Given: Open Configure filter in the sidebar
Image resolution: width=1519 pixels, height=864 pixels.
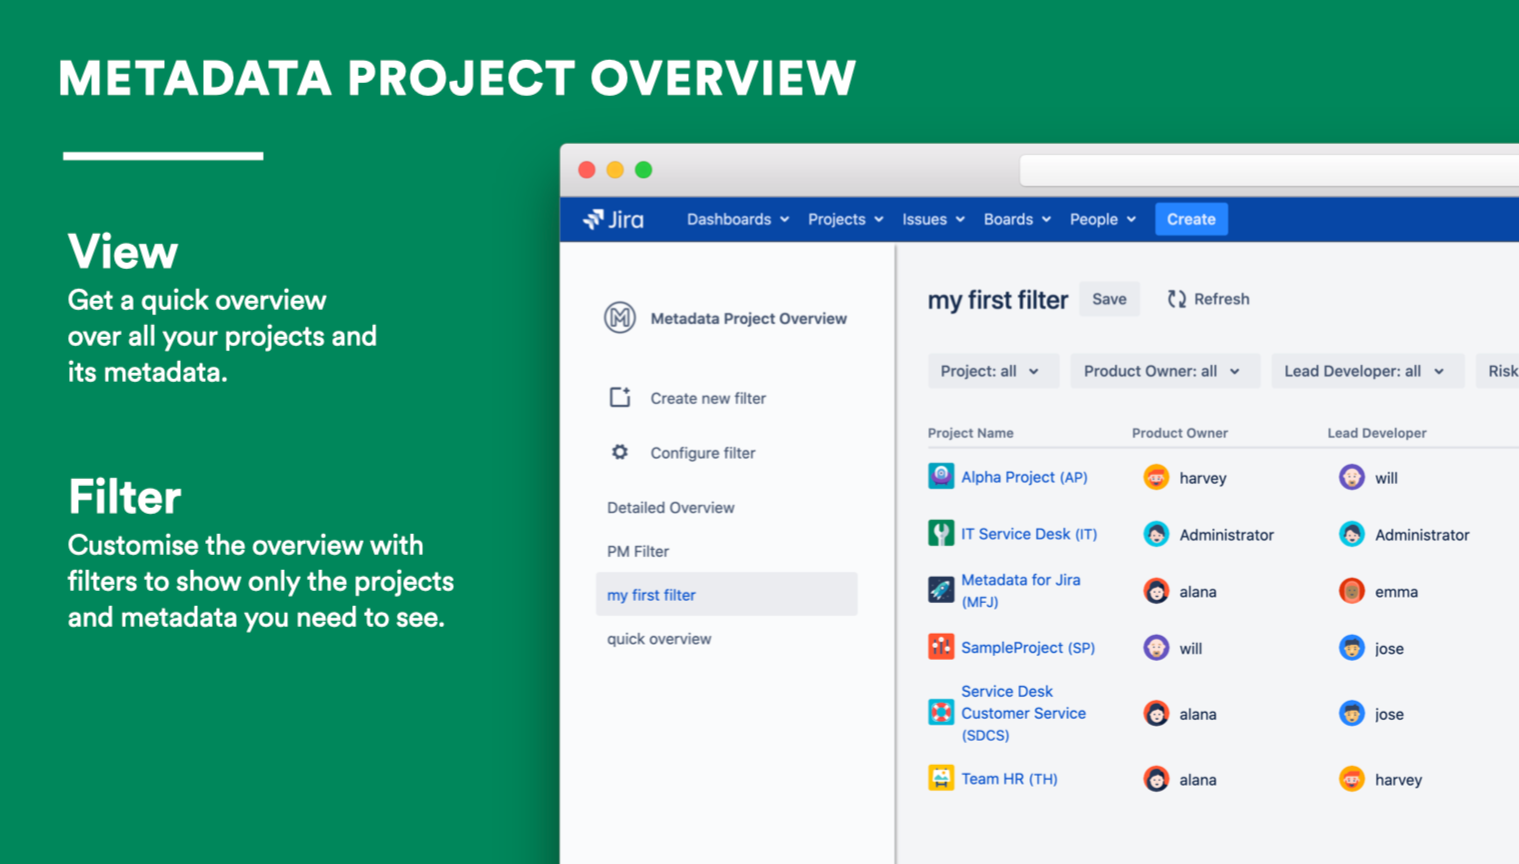Looking at the screenshot, I should click(703, 453).
